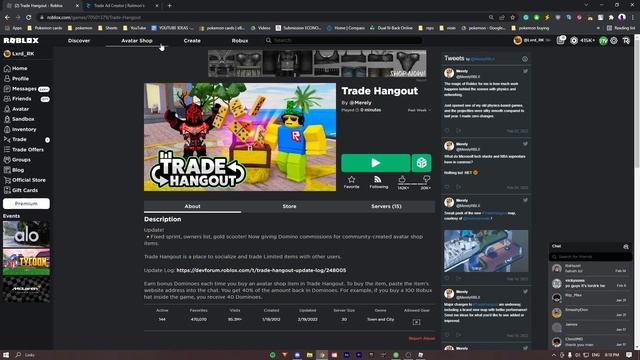Viewport: 640px width, 360px height.
Task: Reload the browser page
Action: click(29, 18)
